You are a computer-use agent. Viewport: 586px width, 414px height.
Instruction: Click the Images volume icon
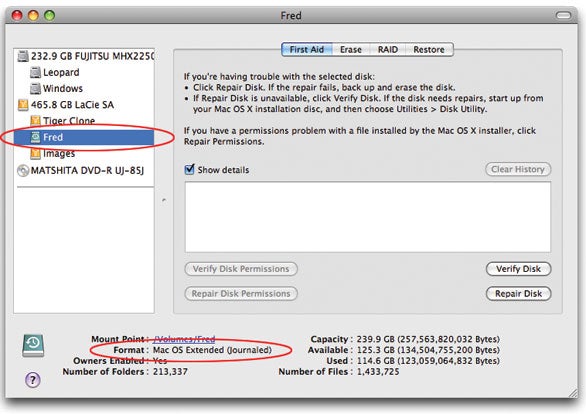pos(36,153)
